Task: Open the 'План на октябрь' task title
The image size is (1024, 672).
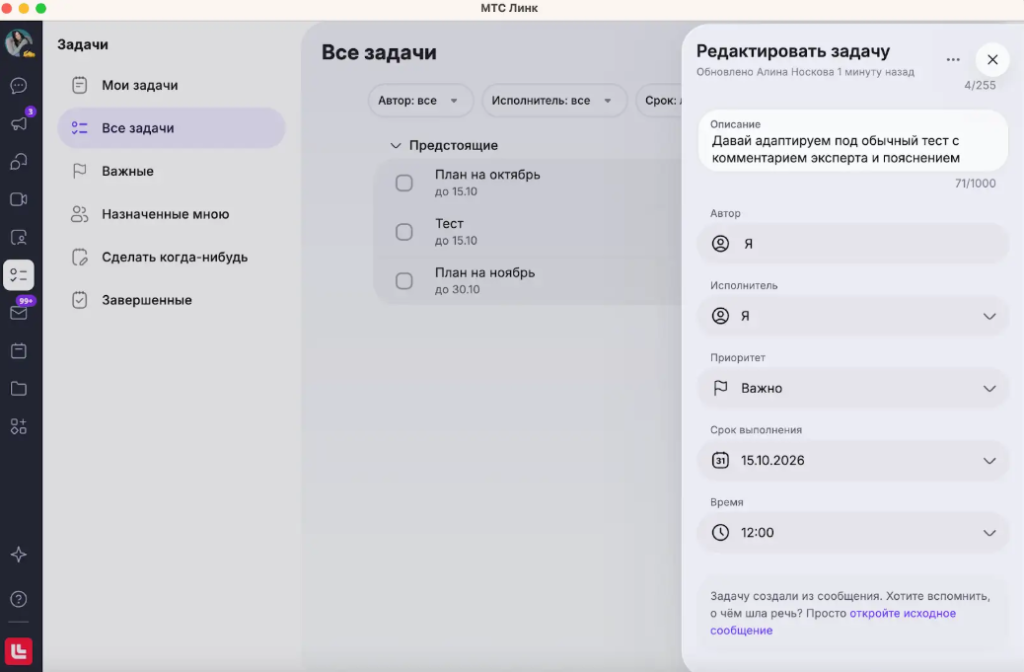Action: pos(487,175)
